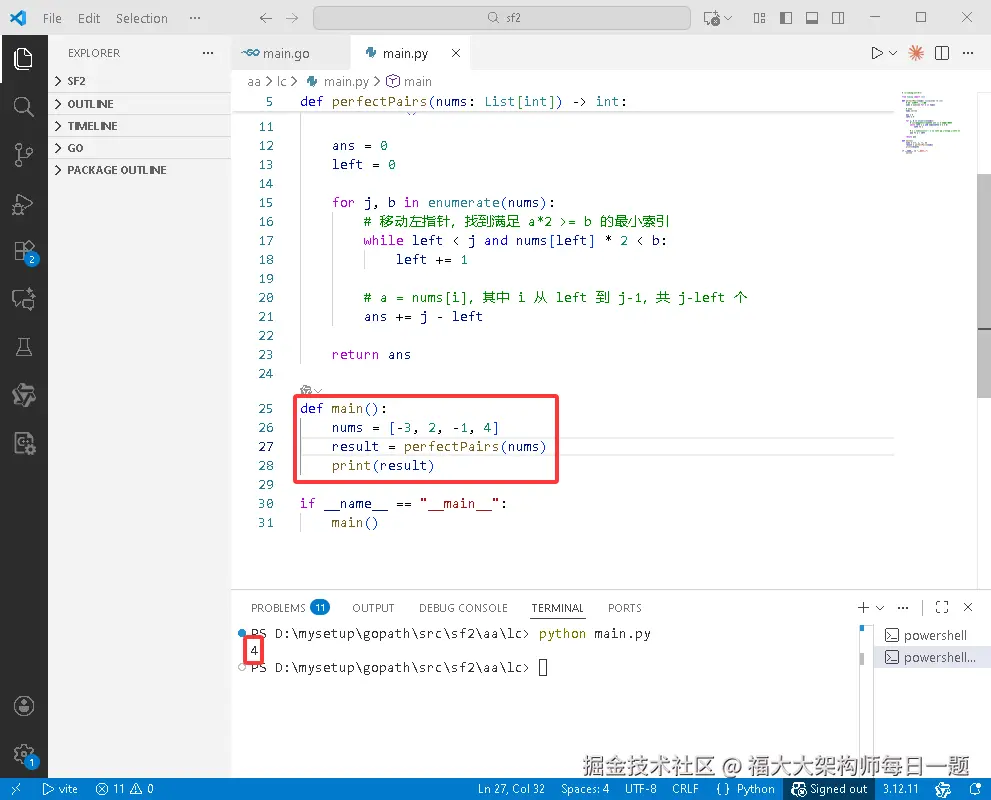Screen dimensions: 991x800
Task: Split the editor to the right
Action: [942, 53]
